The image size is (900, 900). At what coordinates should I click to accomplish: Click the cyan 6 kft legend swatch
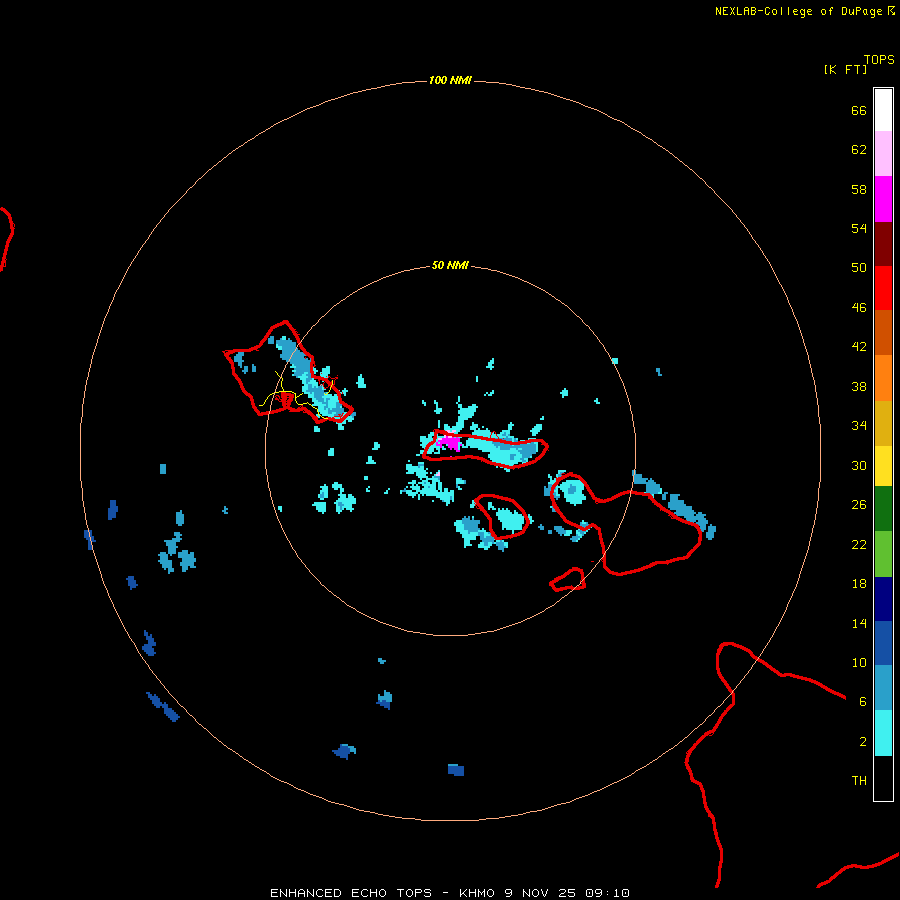tap(883, 733)
